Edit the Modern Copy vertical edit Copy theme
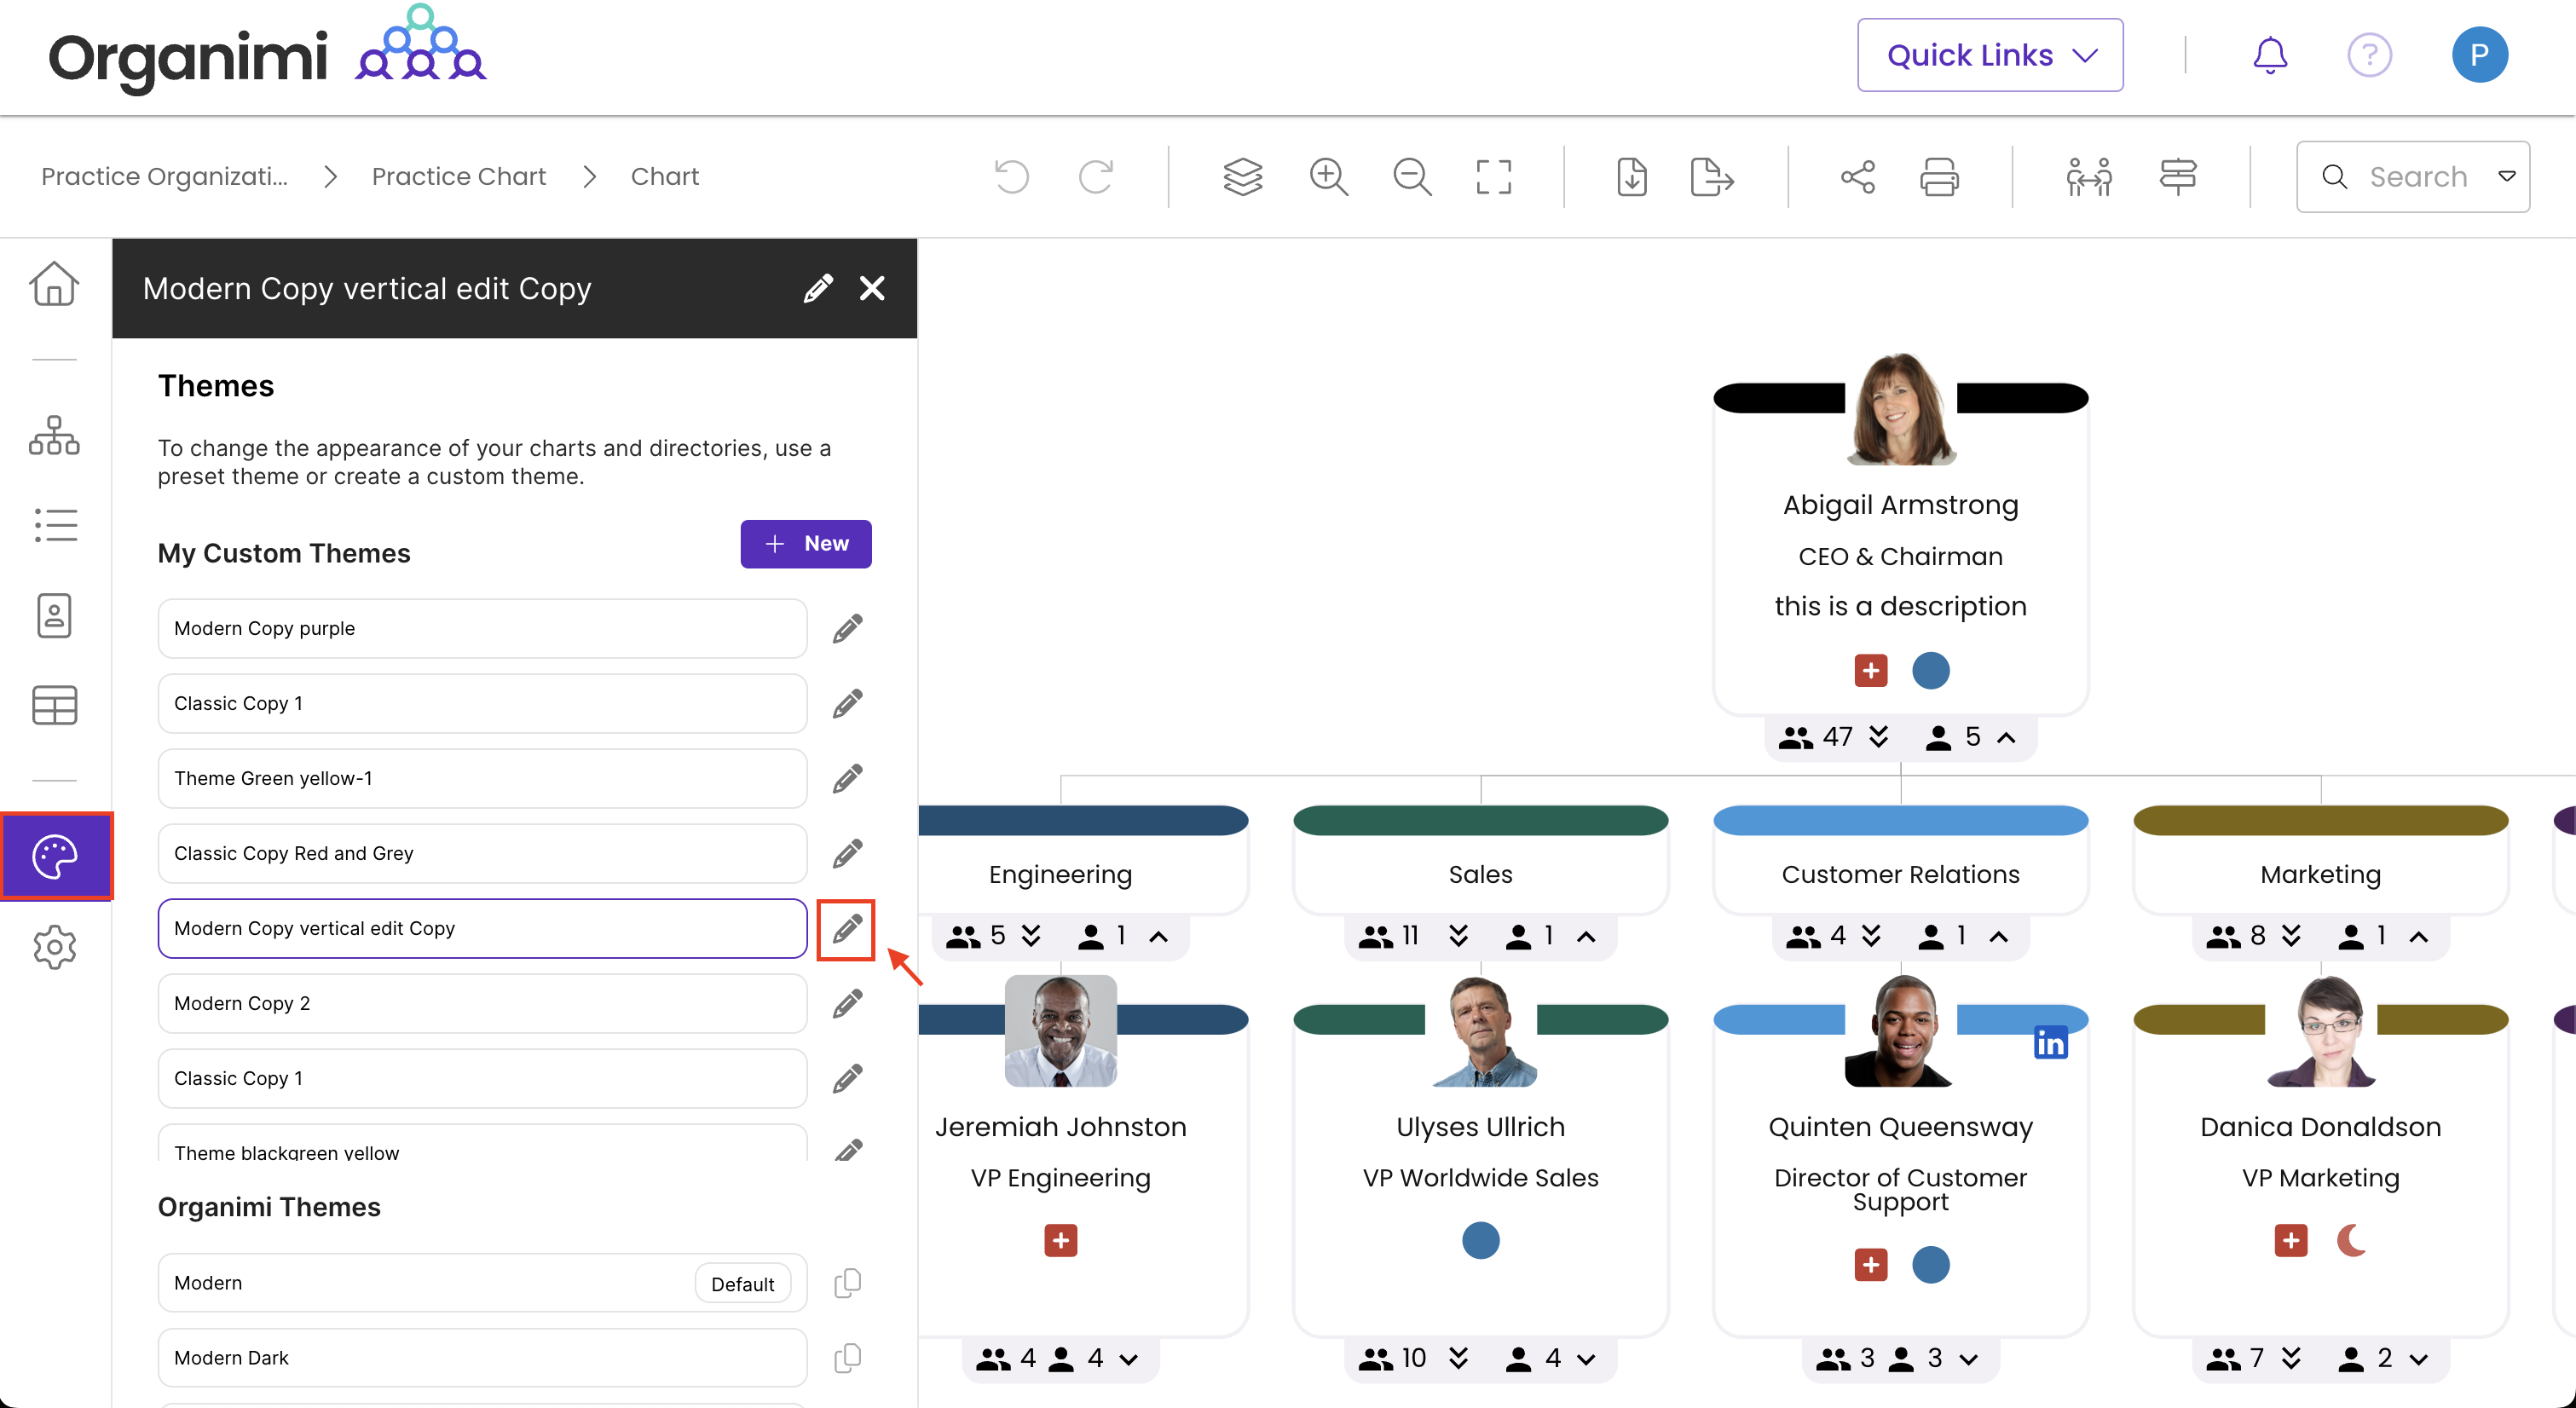The width and height of the screenshot is (2576, 1408). pos(847,928)
